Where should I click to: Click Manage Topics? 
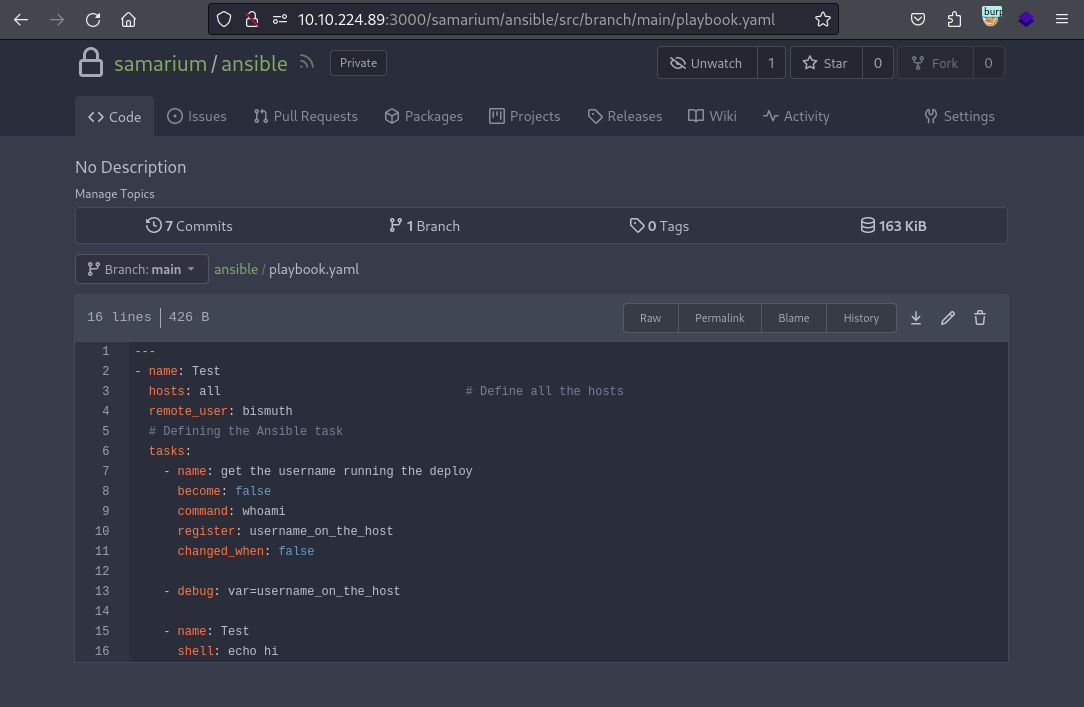[x=115, y=194]
